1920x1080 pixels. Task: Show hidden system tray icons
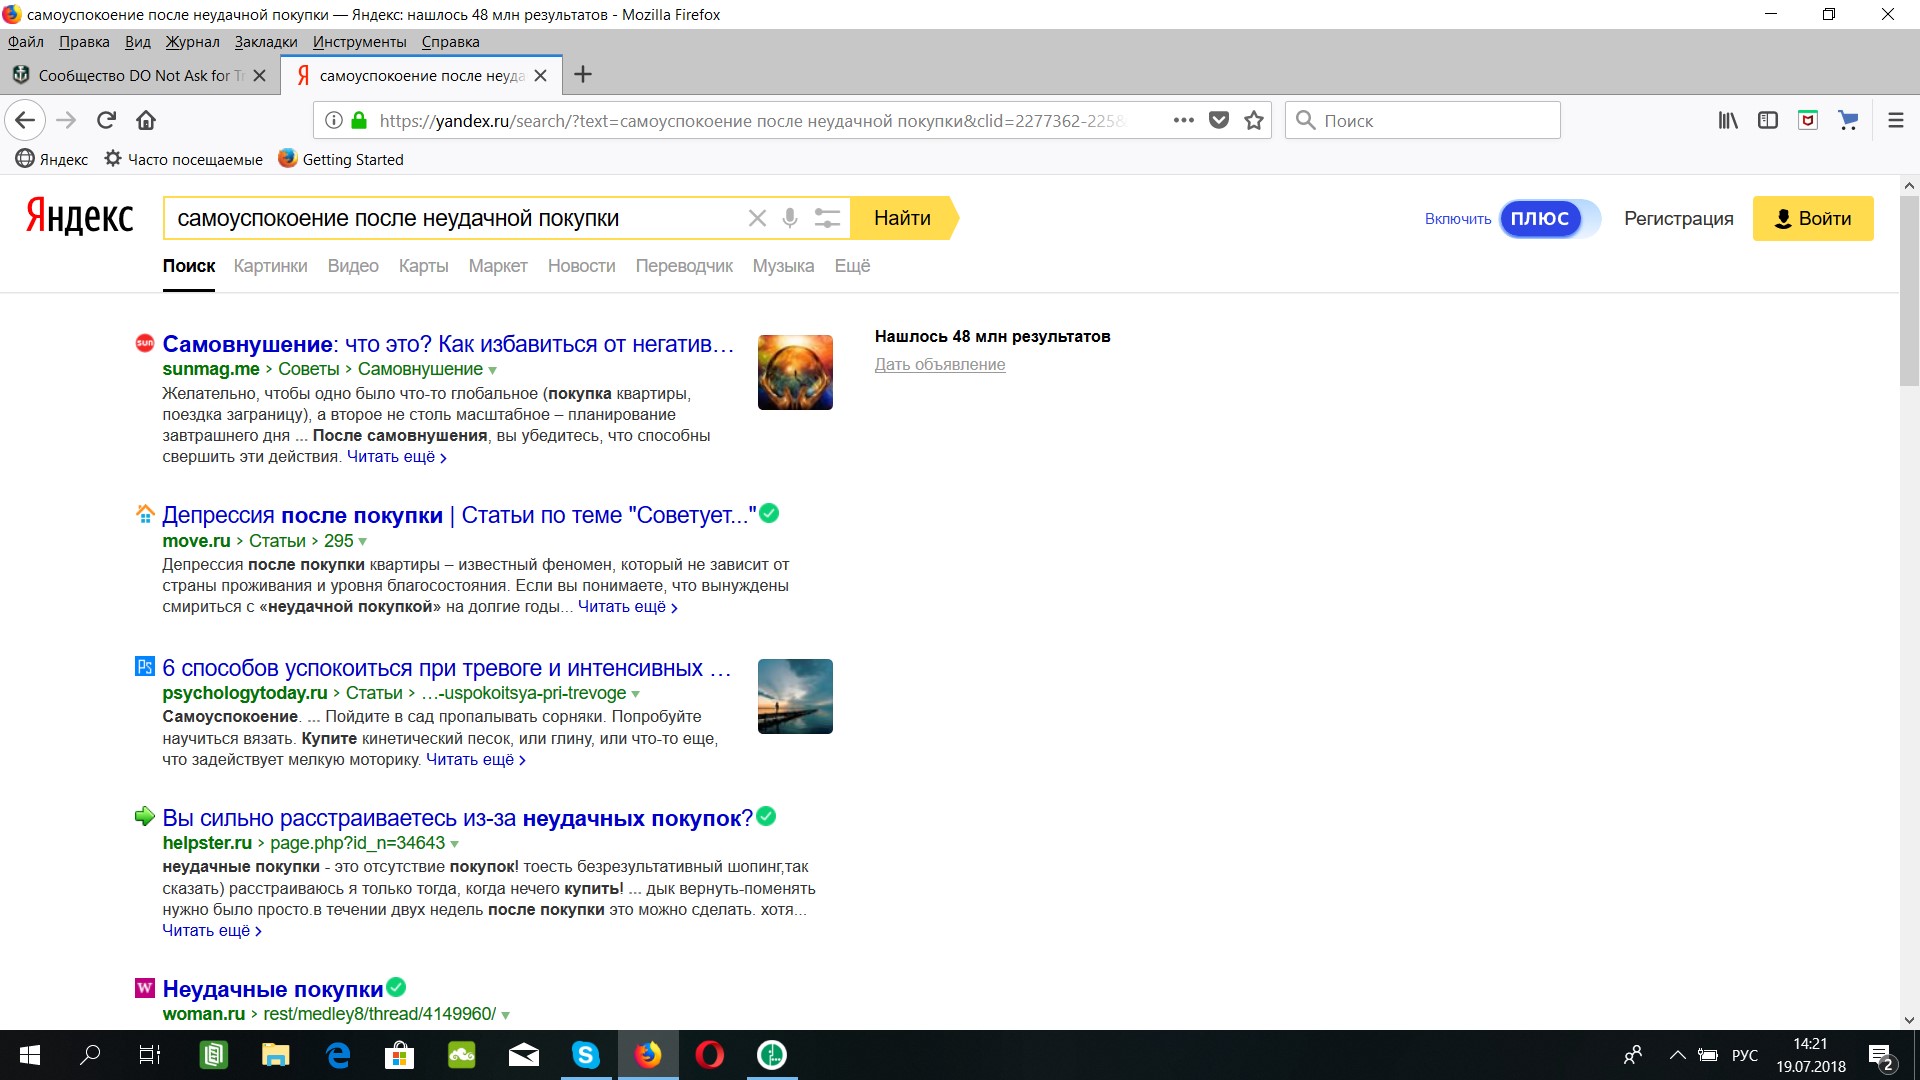(1678, 1055)
